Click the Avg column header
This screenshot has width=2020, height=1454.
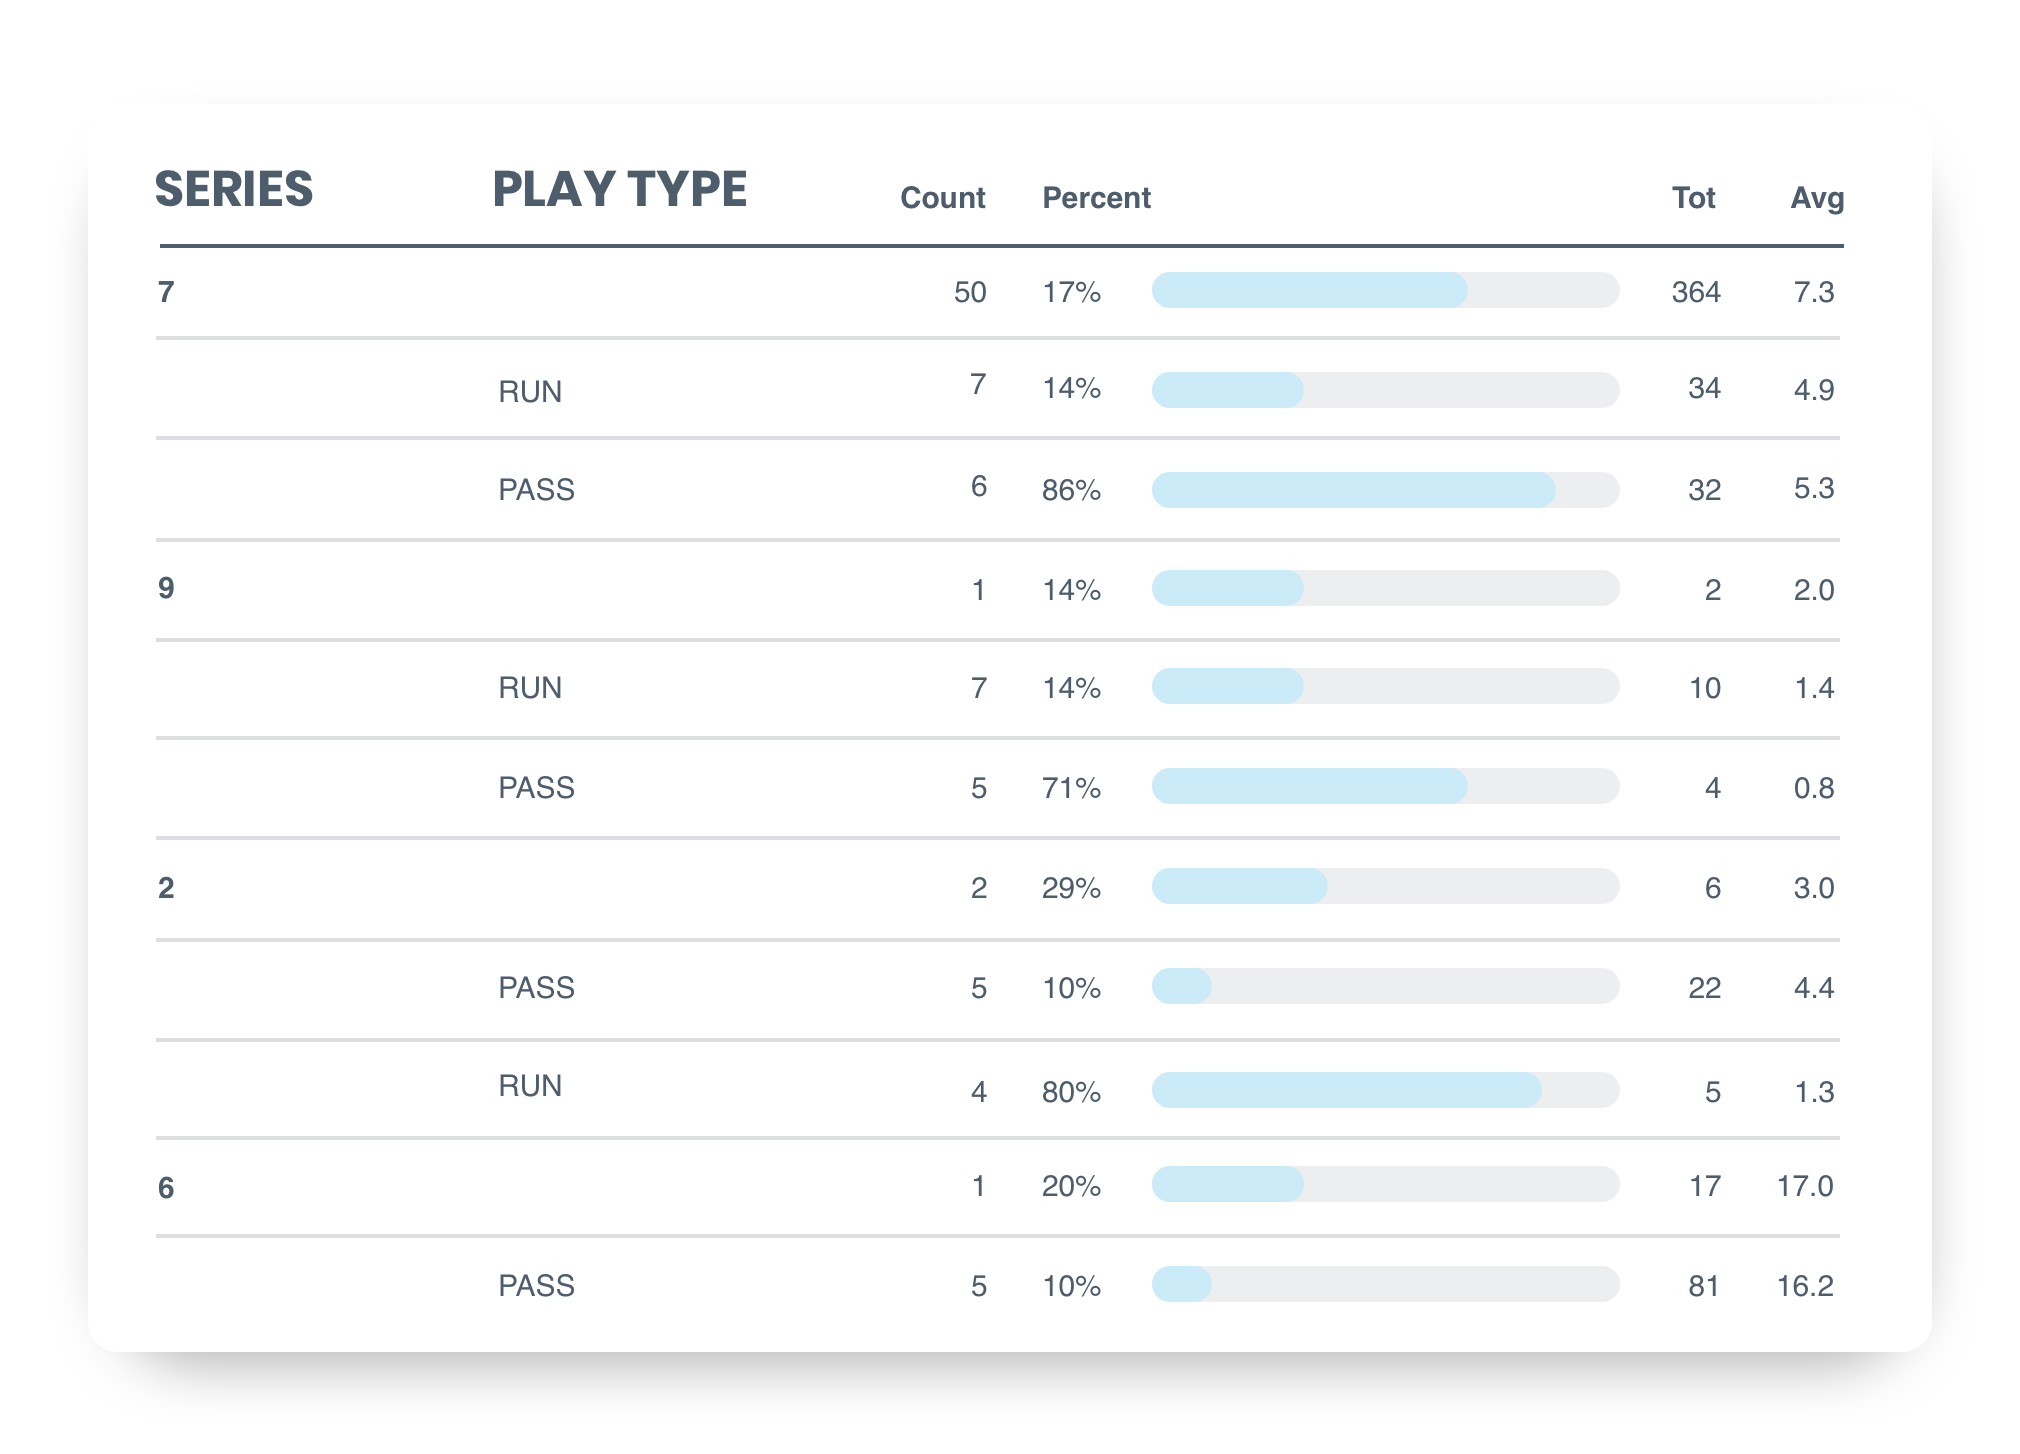point(1816,198)
